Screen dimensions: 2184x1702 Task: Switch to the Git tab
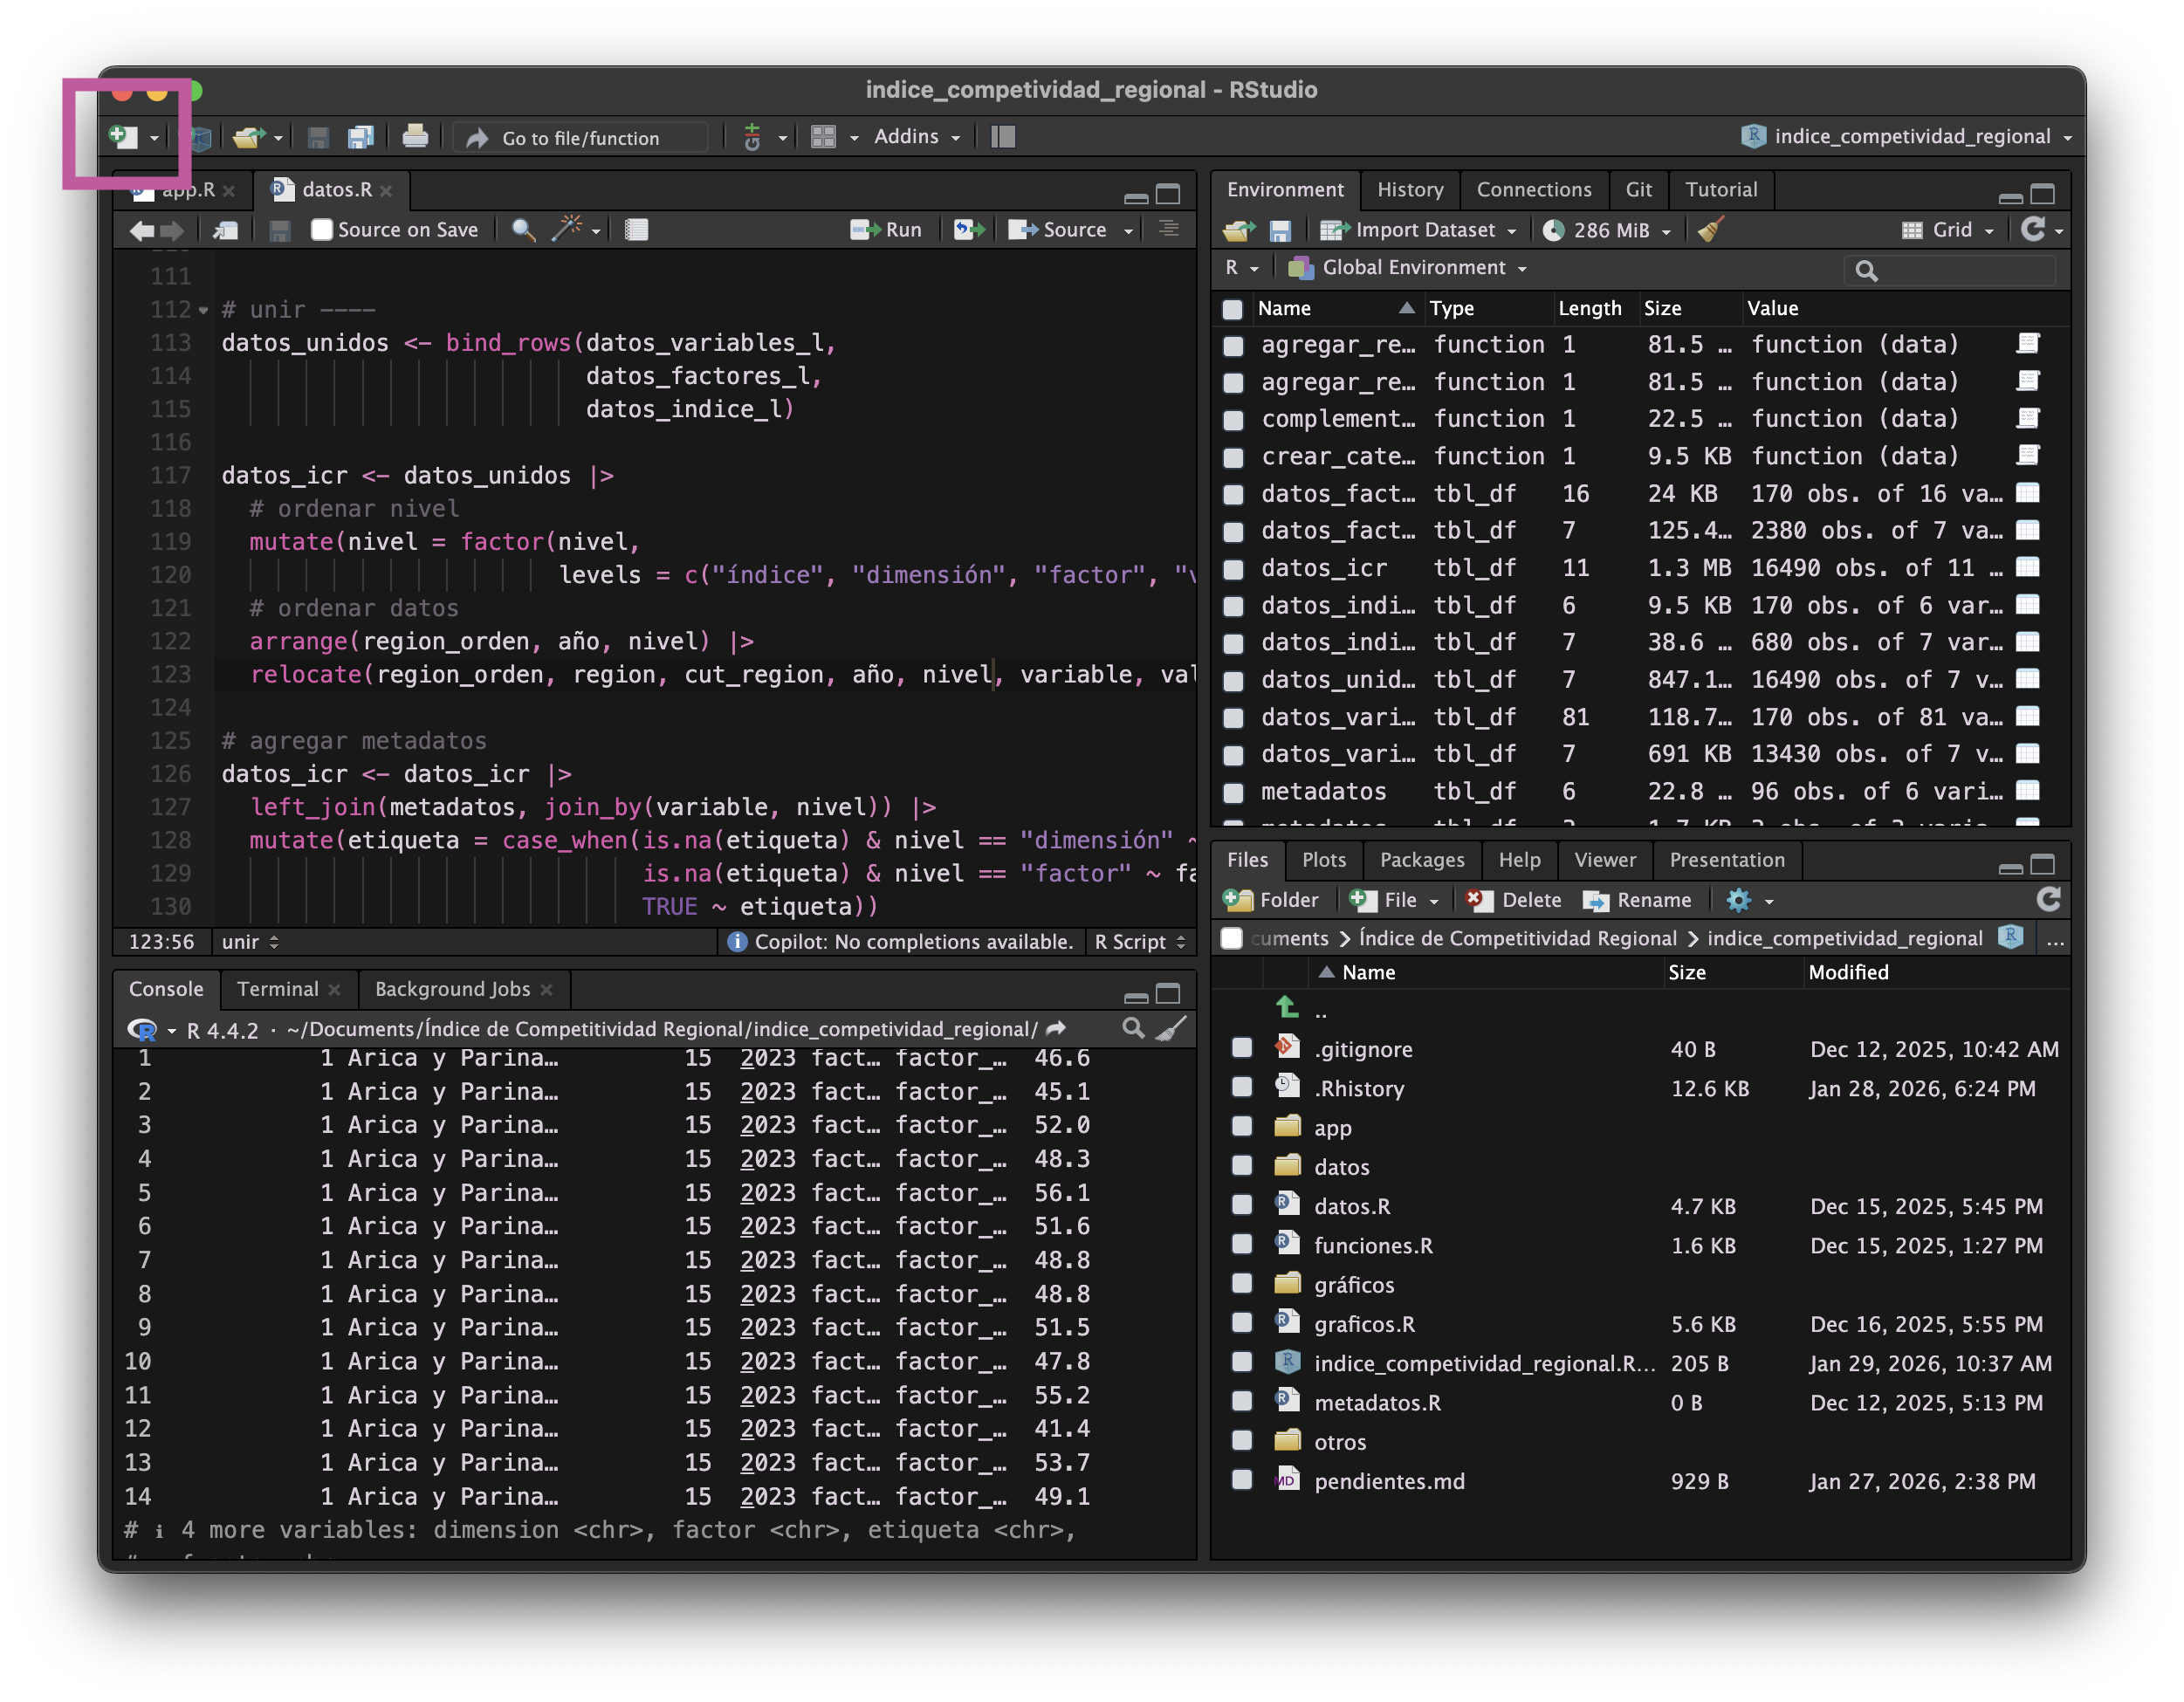pos(1638,190)
